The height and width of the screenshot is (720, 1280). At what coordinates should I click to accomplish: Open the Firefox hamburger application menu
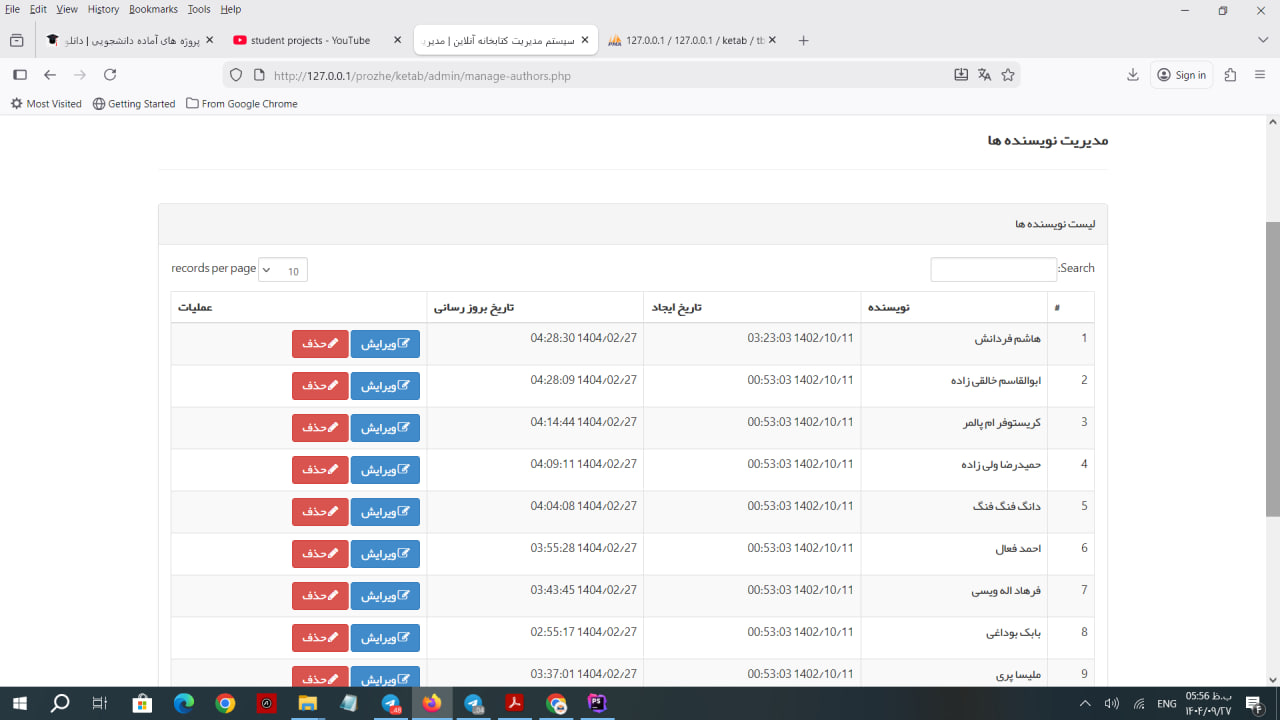tap(1260, 75)
